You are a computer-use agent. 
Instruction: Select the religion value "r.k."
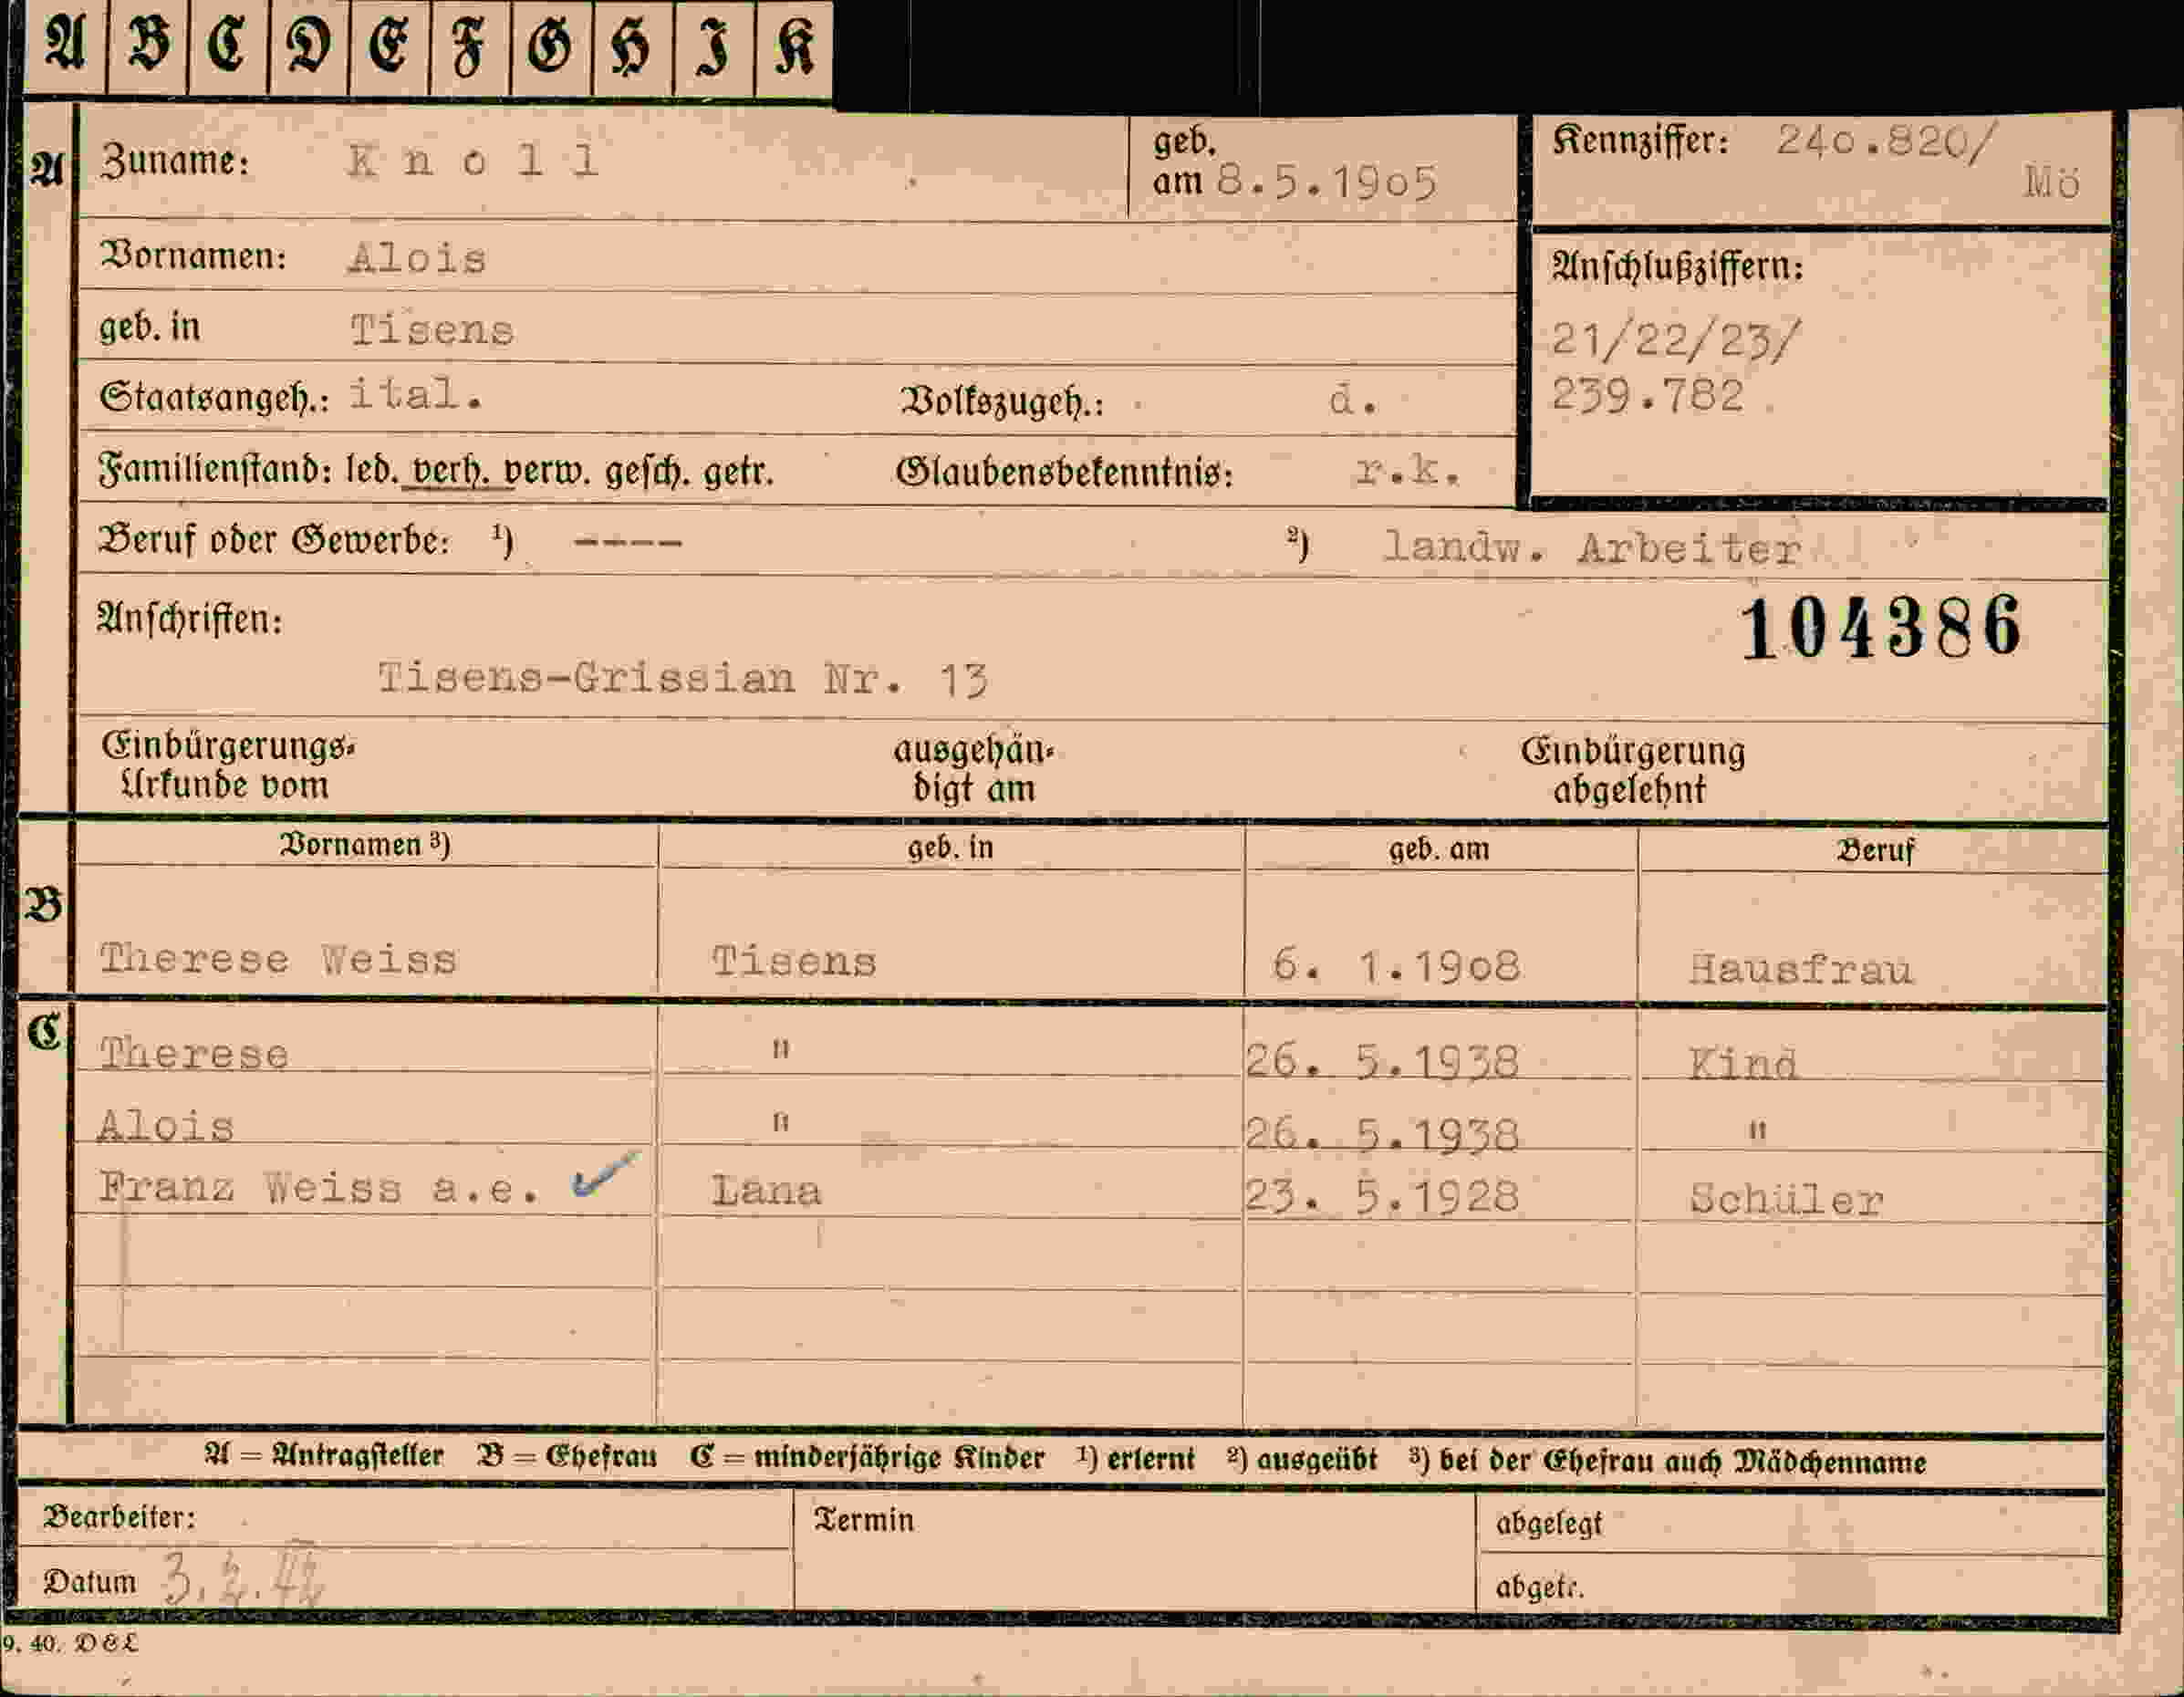pos(1407,470)
